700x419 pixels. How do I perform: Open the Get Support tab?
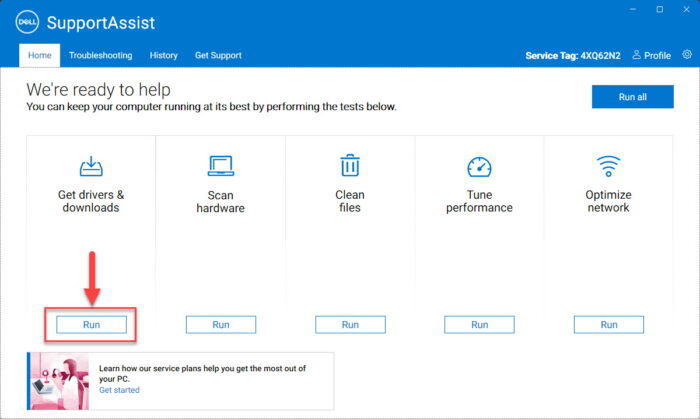pyautogui.click(x=218, y=55)
